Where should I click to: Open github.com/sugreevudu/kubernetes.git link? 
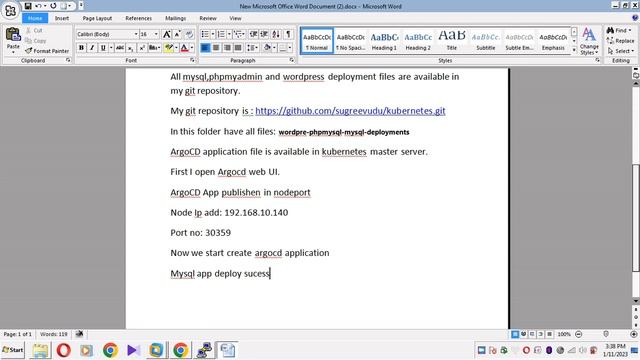click(x=350, y=111)
